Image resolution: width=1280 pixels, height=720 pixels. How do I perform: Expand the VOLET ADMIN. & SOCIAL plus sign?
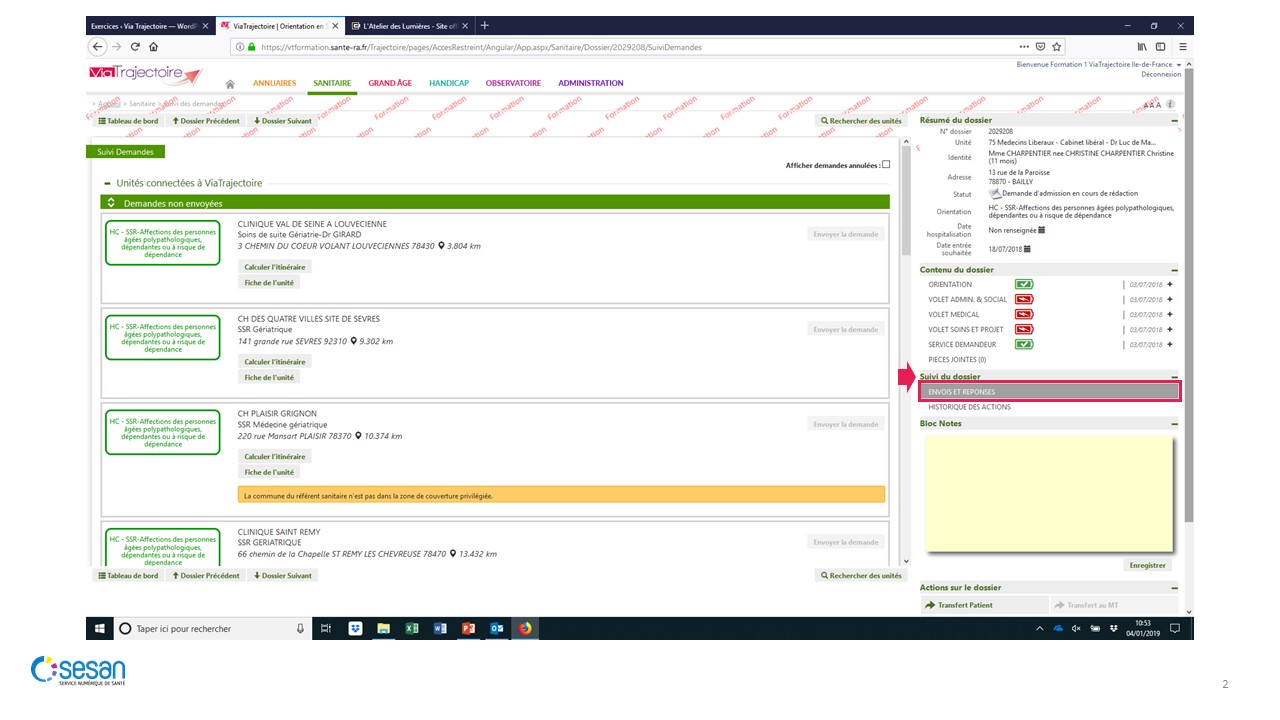[1170, 299]
